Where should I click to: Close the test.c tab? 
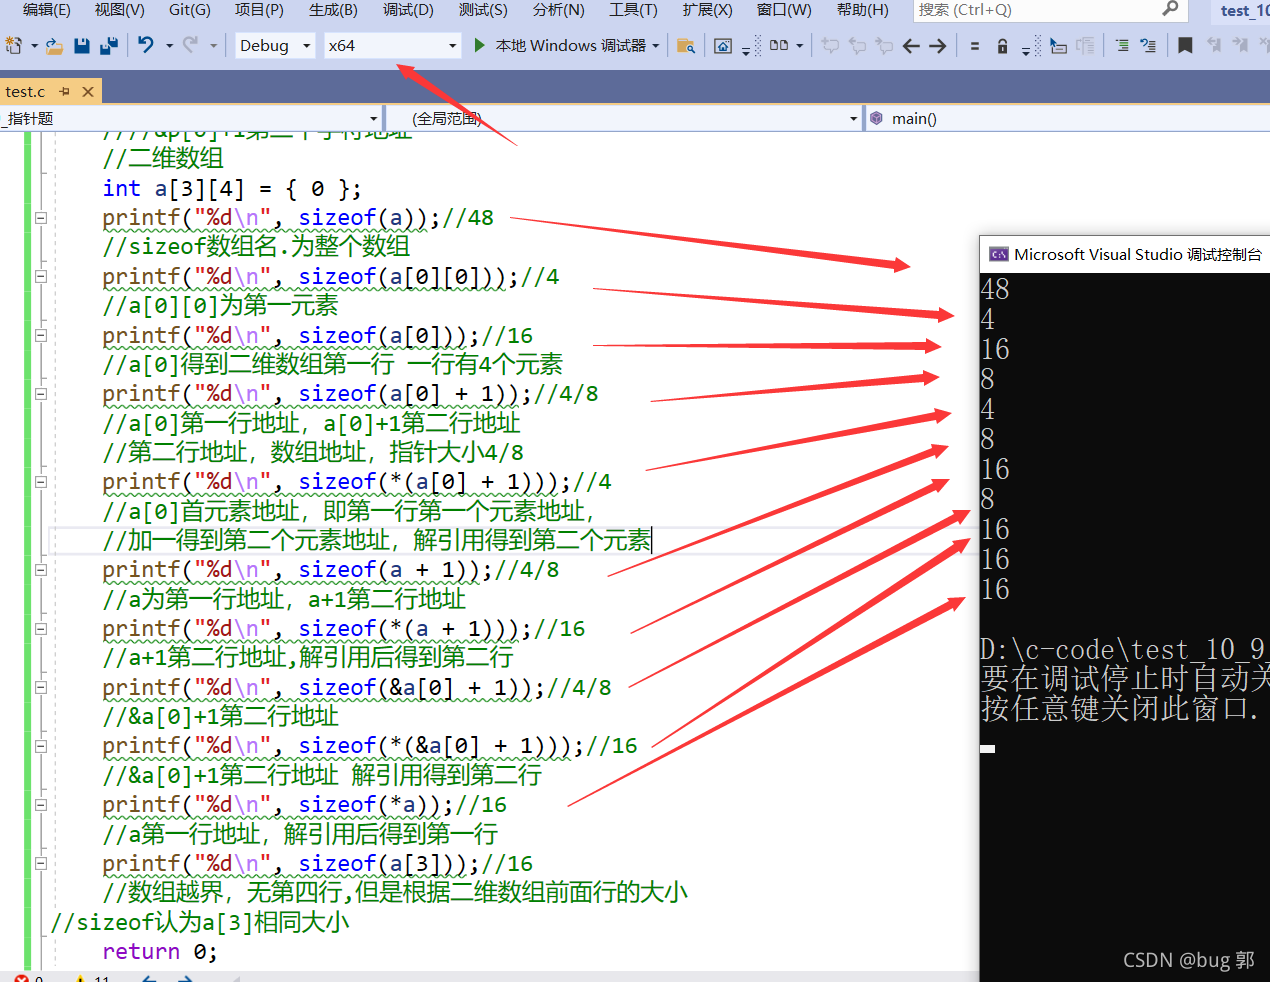coord(88,91)
